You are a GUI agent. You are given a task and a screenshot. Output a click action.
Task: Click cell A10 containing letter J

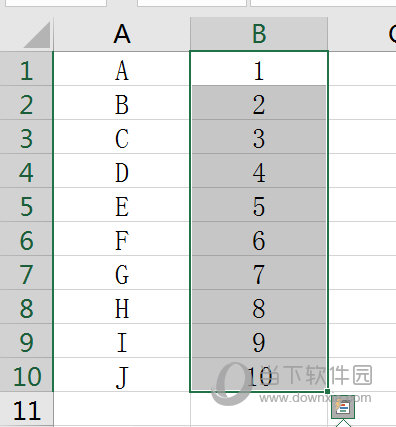point(122,375)
